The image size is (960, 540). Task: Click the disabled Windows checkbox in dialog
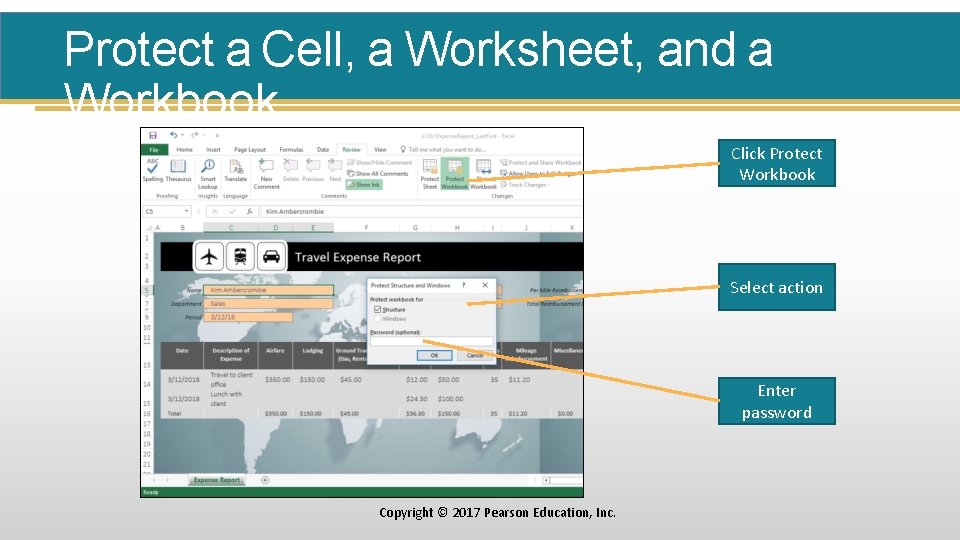tap(378, 319)
